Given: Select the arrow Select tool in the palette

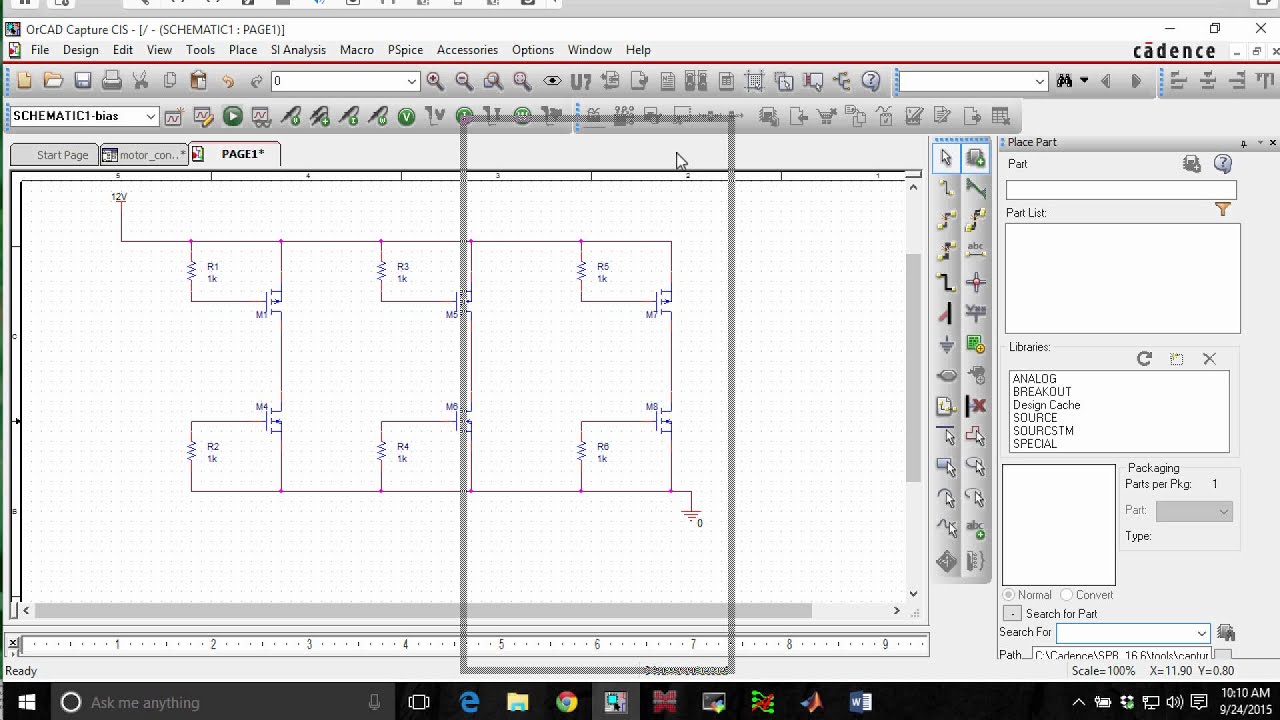Looking at the screenshot, I should (x=946, y=158).
